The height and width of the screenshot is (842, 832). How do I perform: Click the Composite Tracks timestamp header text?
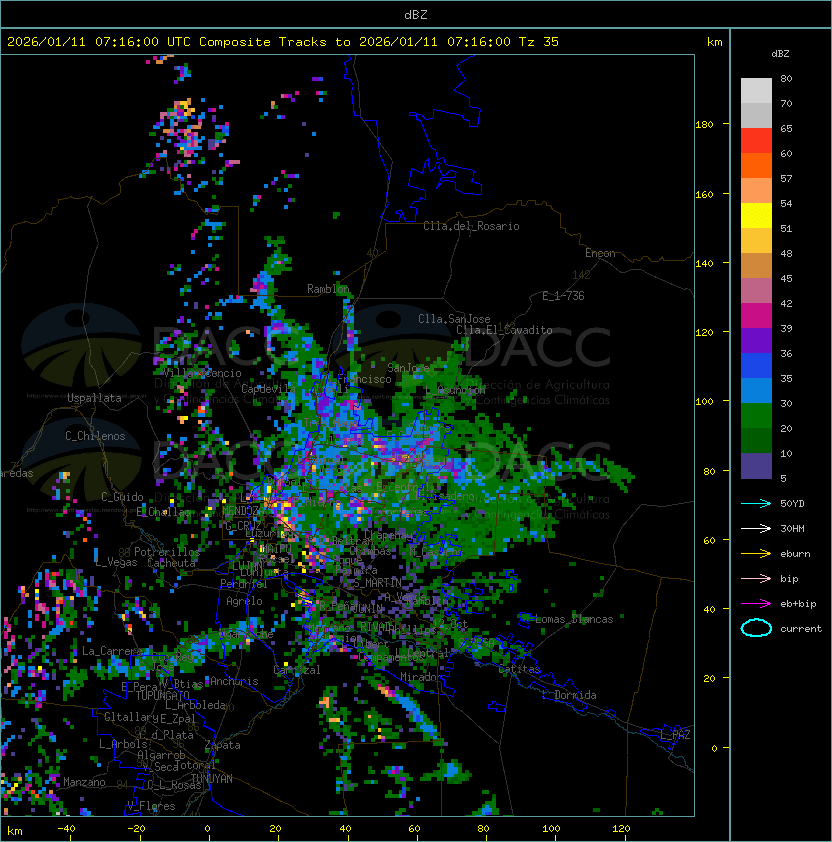point(283,41)
